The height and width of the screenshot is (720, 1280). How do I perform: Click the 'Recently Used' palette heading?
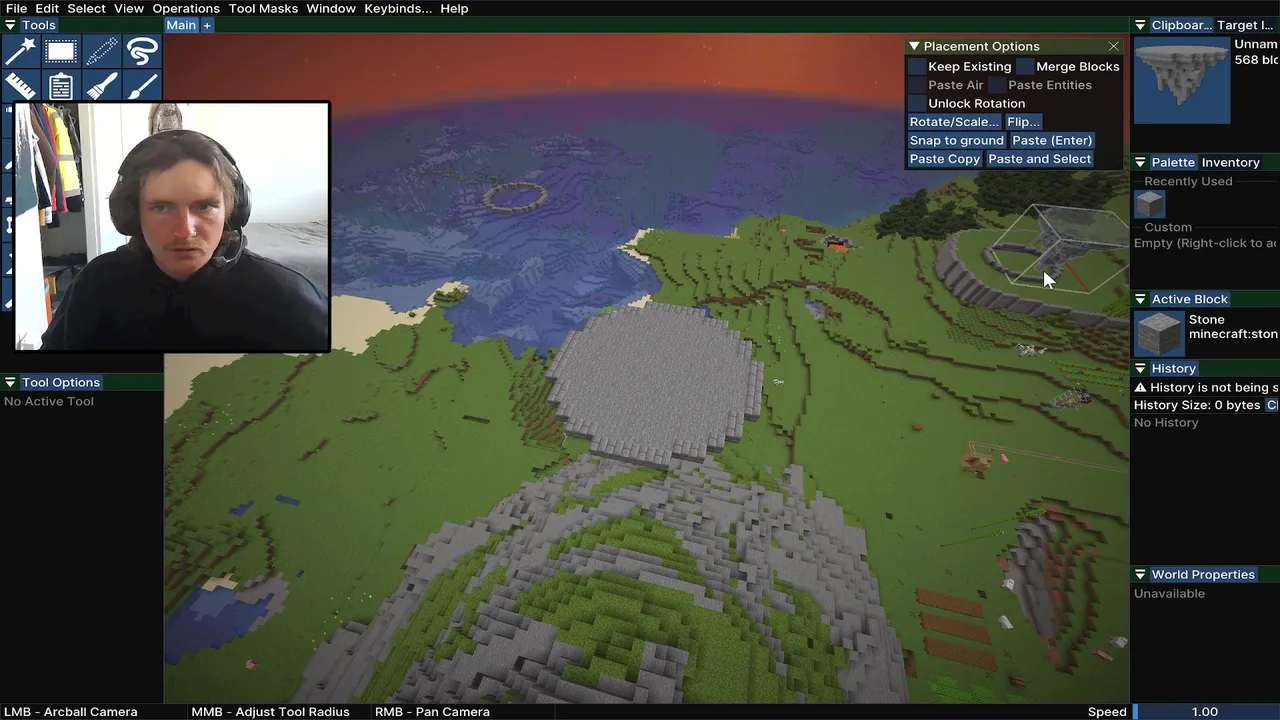tap(1188, 181)
